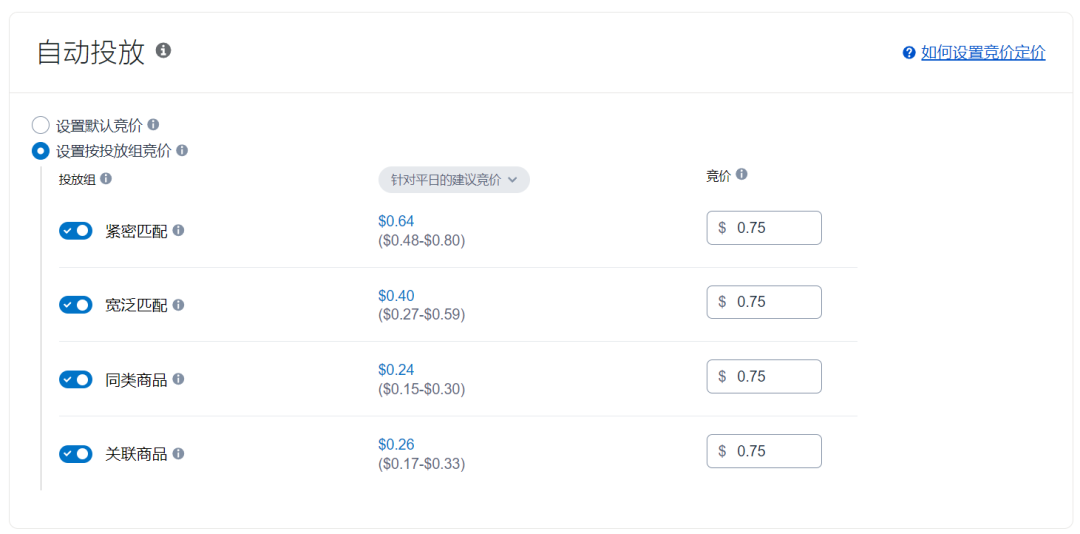This screenshot has width=1080, height=534.
Task: Click info icon beside 同类商品
Action: click(178, 379)
